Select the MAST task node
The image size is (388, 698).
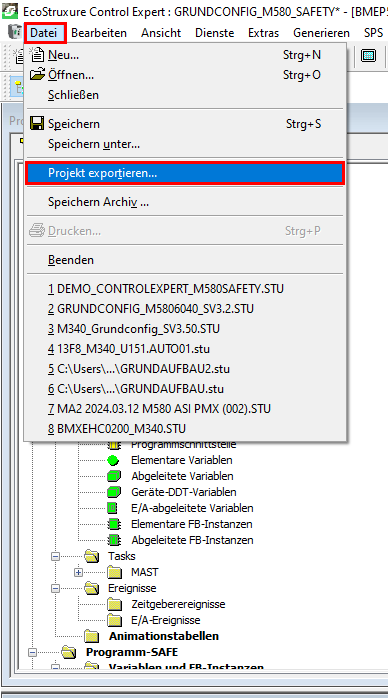(x=145, y=572)
